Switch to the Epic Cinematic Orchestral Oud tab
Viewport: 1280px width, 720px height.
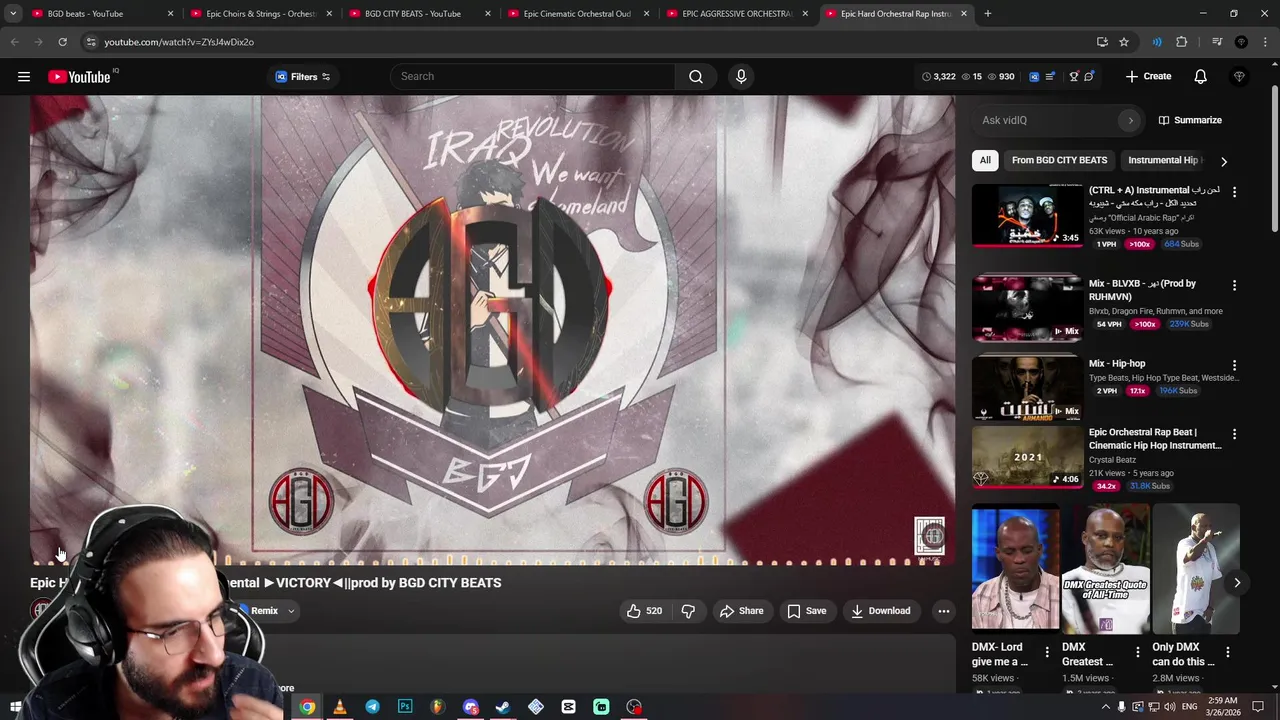[578, 13]
